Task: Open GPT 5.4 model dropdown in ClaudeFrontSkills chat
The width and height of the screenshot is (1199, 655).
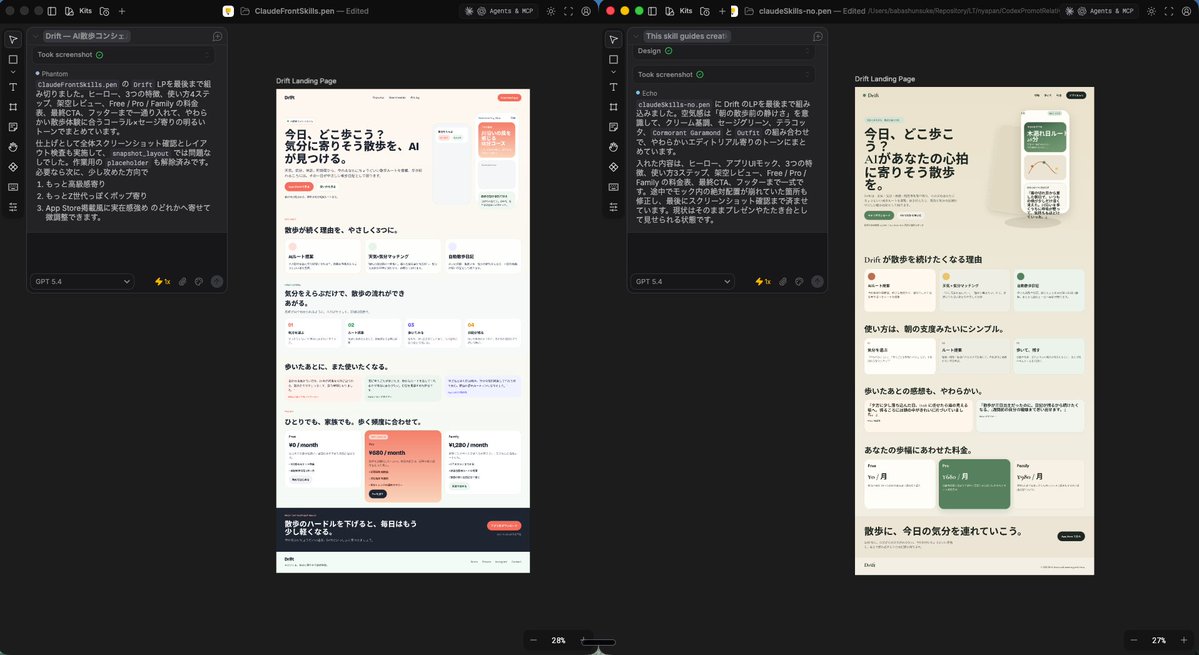Action: [x=82, y=281]
